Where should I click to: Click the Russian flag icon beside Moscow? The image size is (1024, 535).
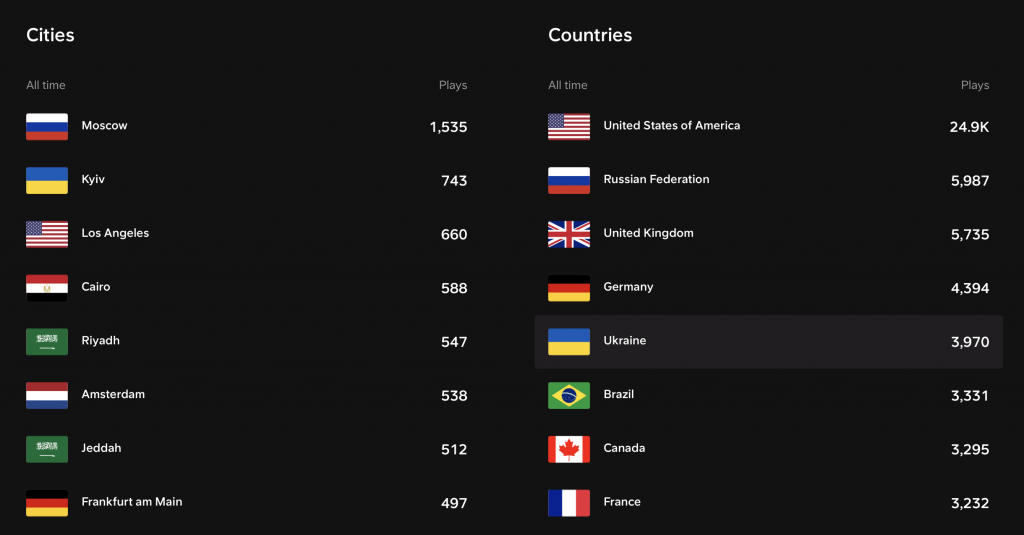tap(47, 127)
